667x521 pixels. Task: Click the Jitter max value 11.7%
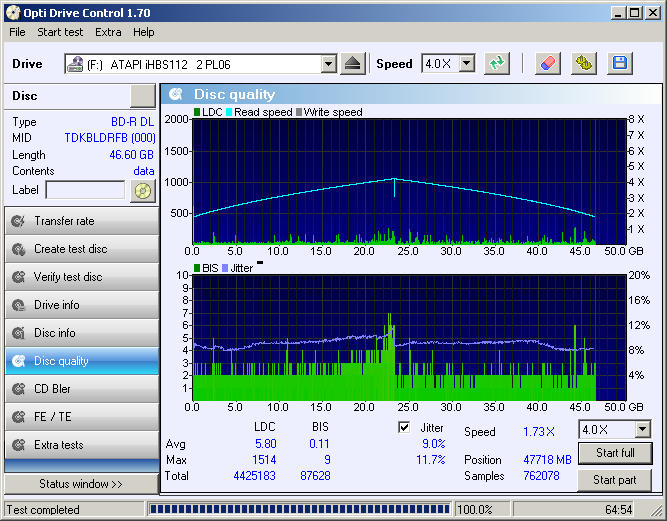pos(430,460)
